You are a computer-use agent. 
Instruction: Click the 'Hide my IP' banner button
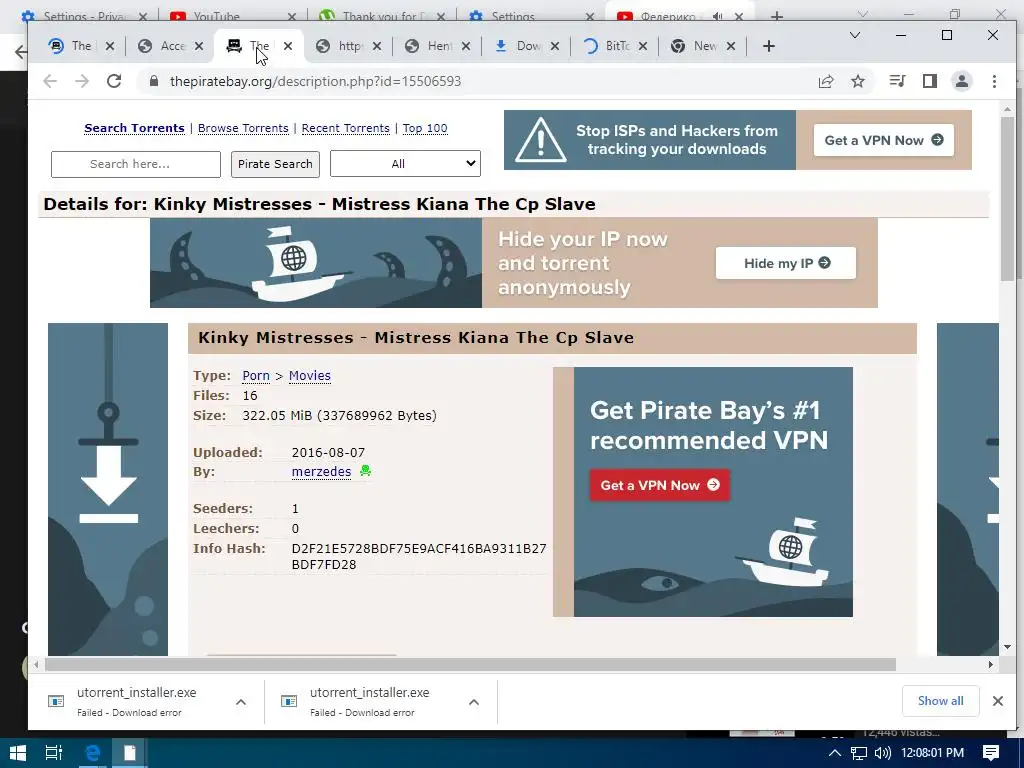[786, 263]
